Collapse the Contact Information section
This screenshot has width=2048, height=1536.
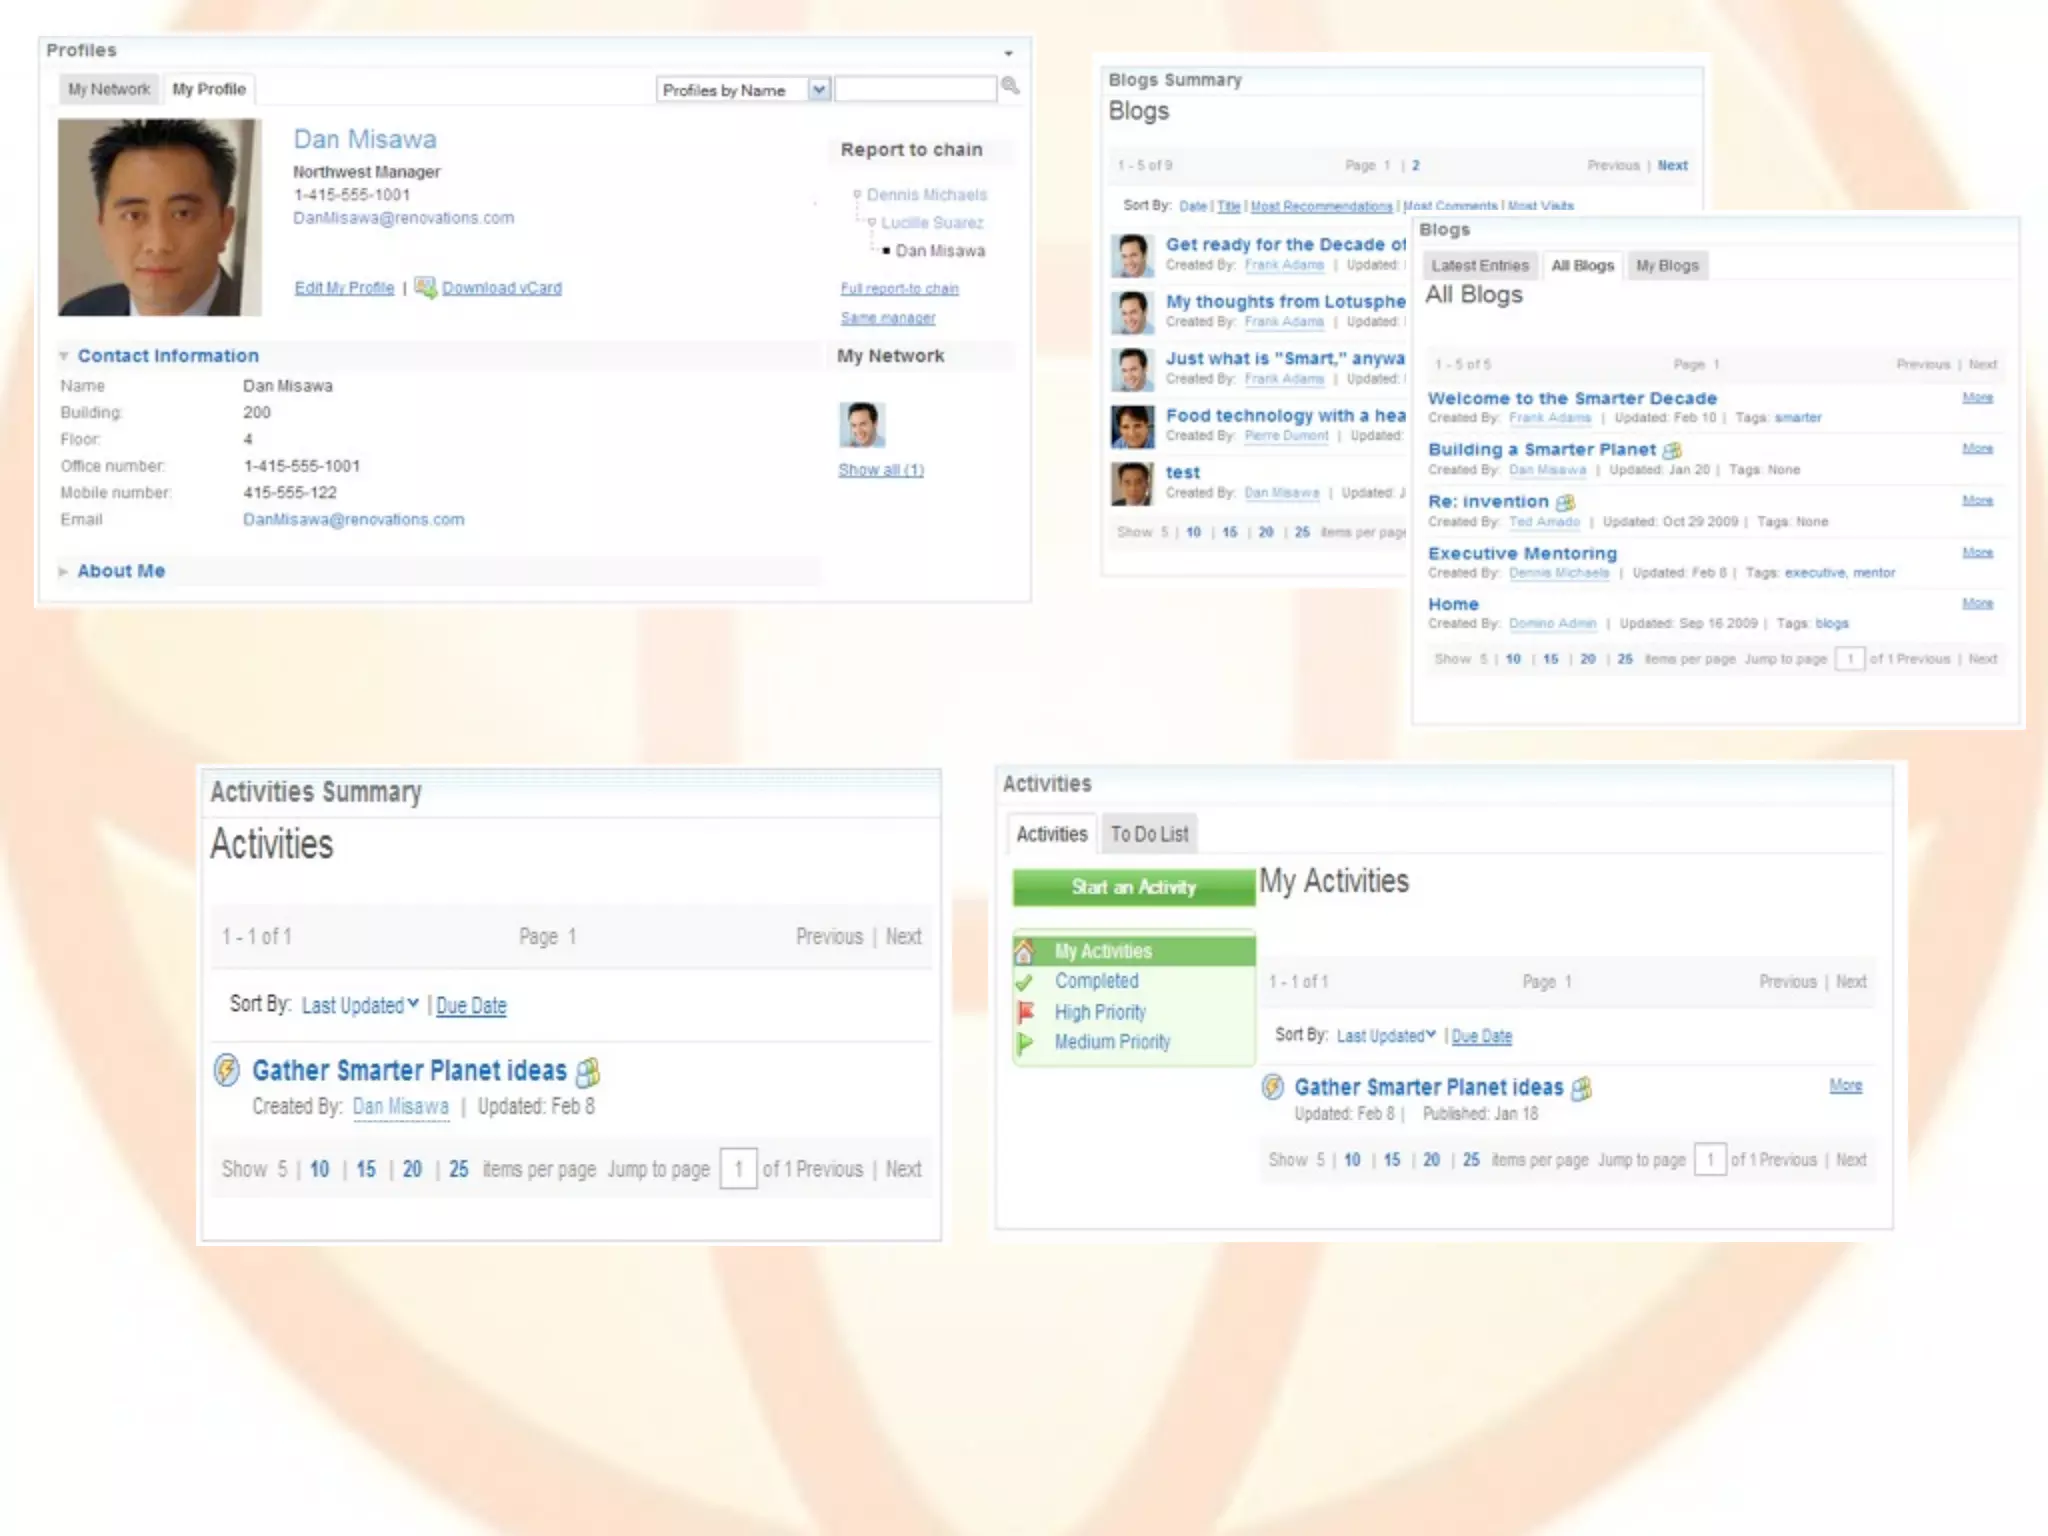[x=64, y=356]
